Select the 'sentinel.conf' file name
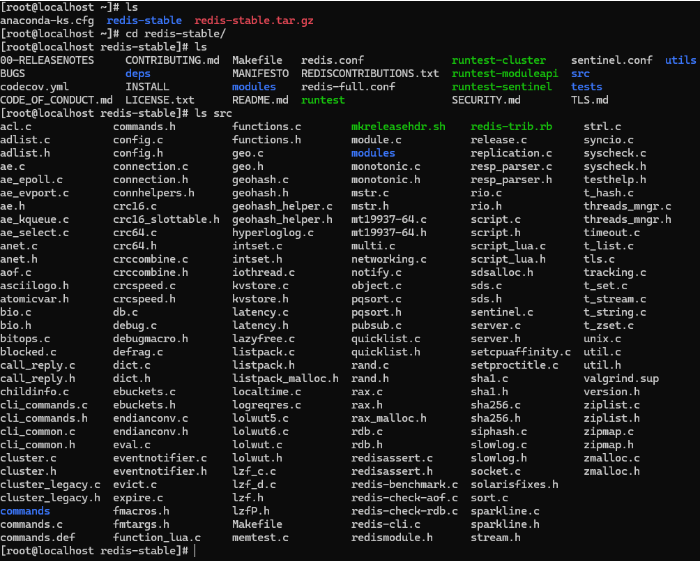Image resolution: width=700 pixels, height=561 pixels. coord(612,60)
